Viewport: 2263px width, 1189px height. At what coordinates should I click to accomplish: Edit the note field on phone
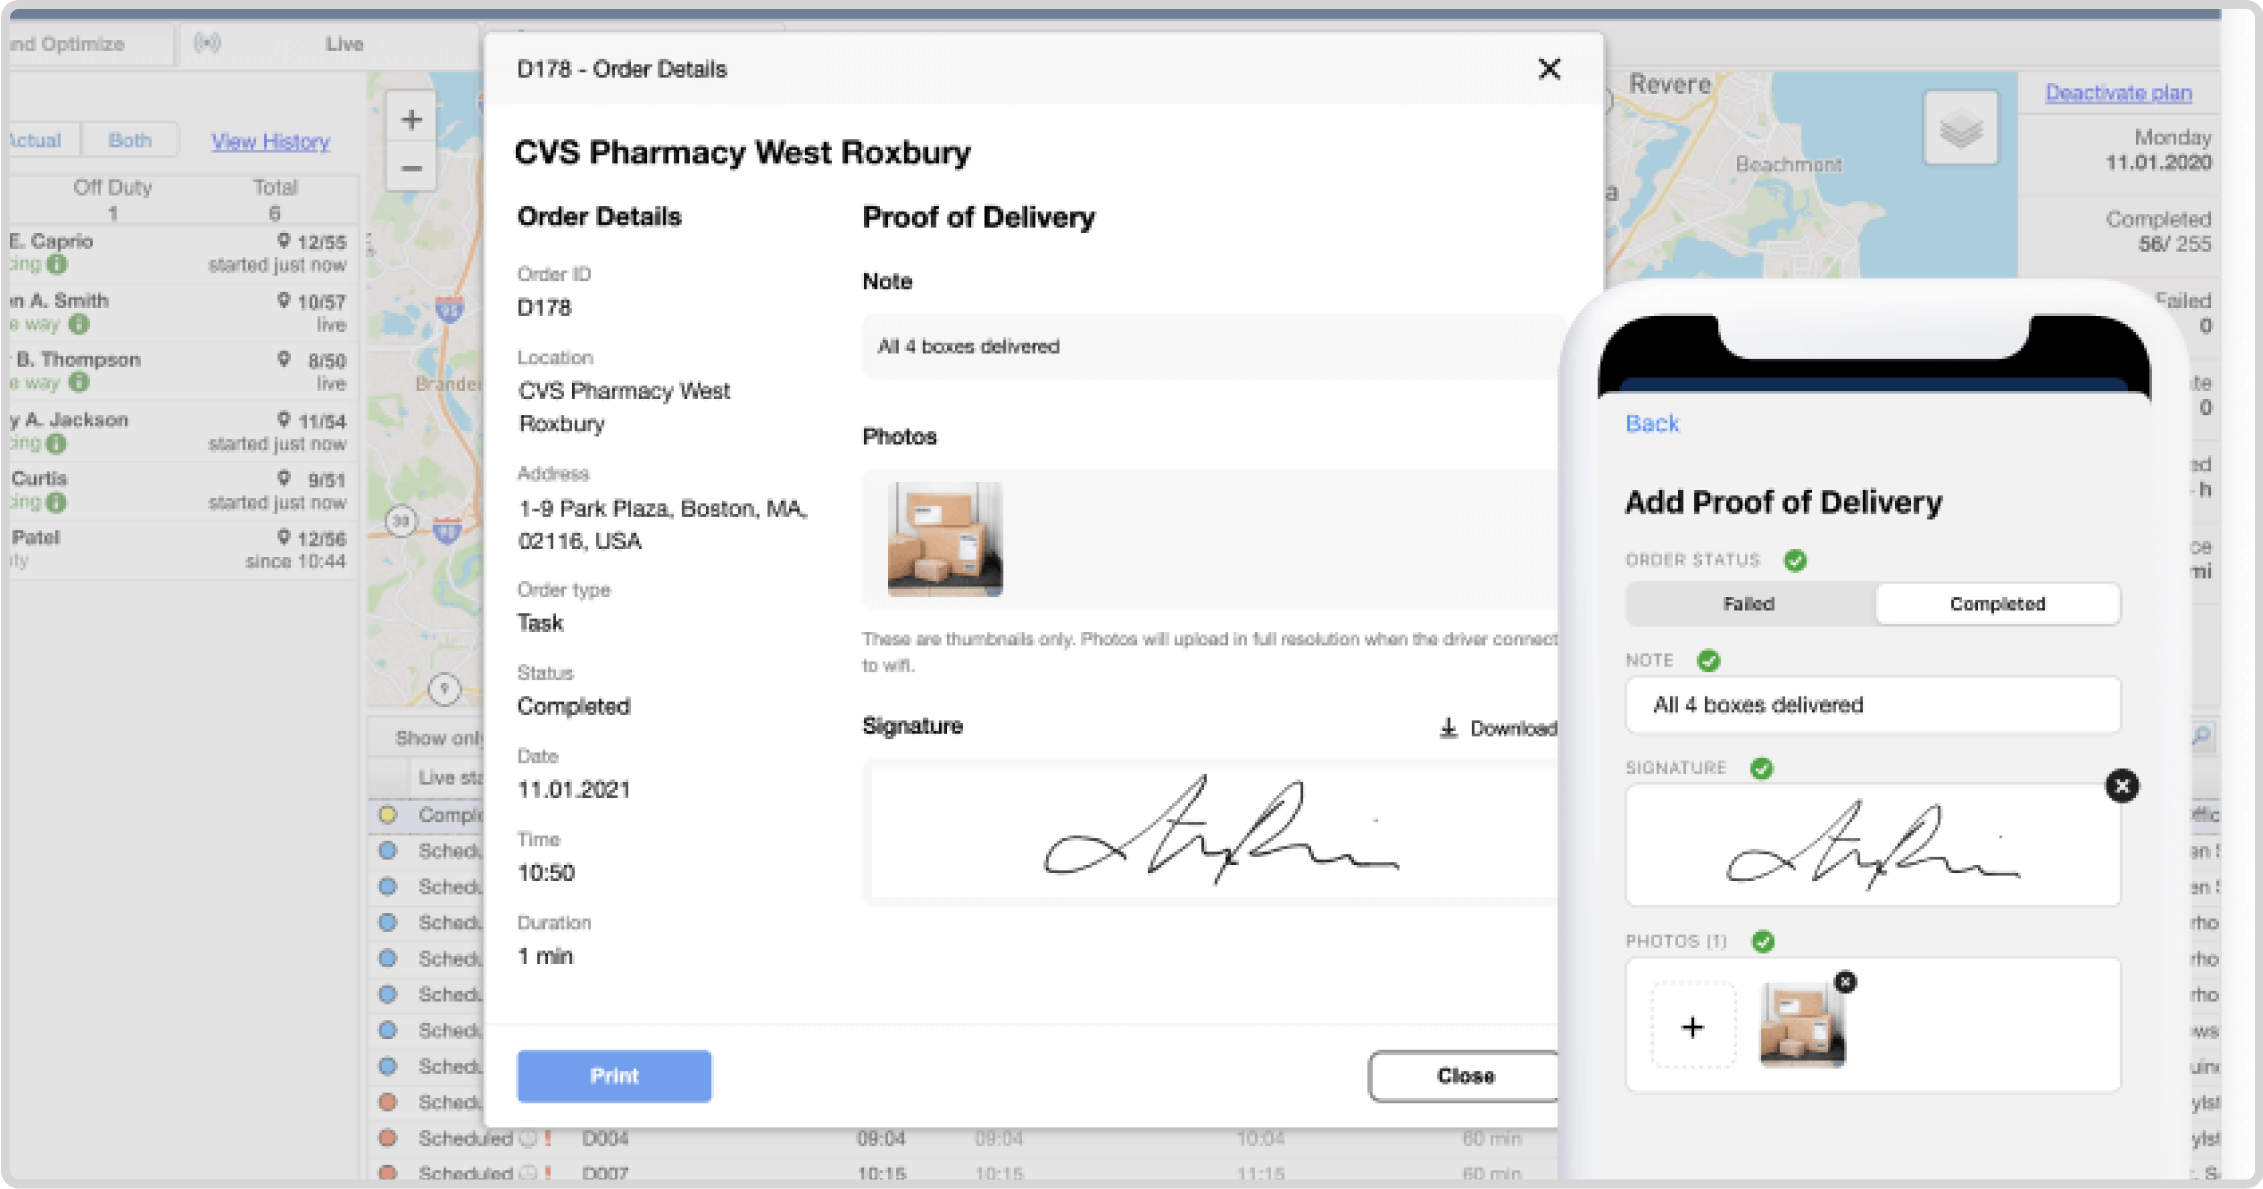1873,705
